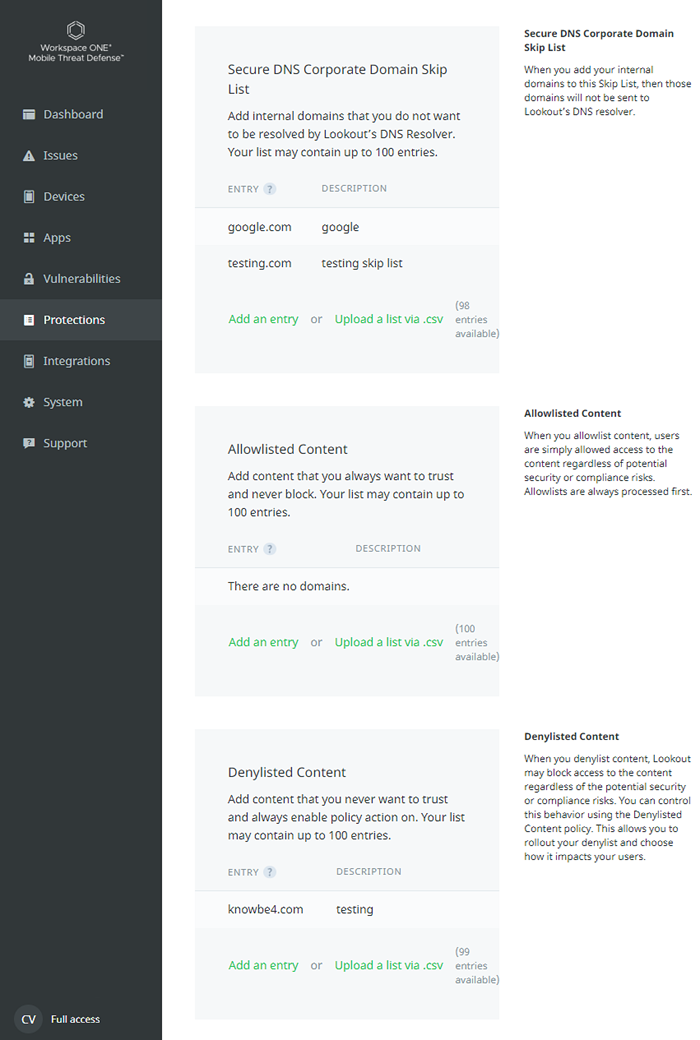Click the System gear icon

click(29, 402)
